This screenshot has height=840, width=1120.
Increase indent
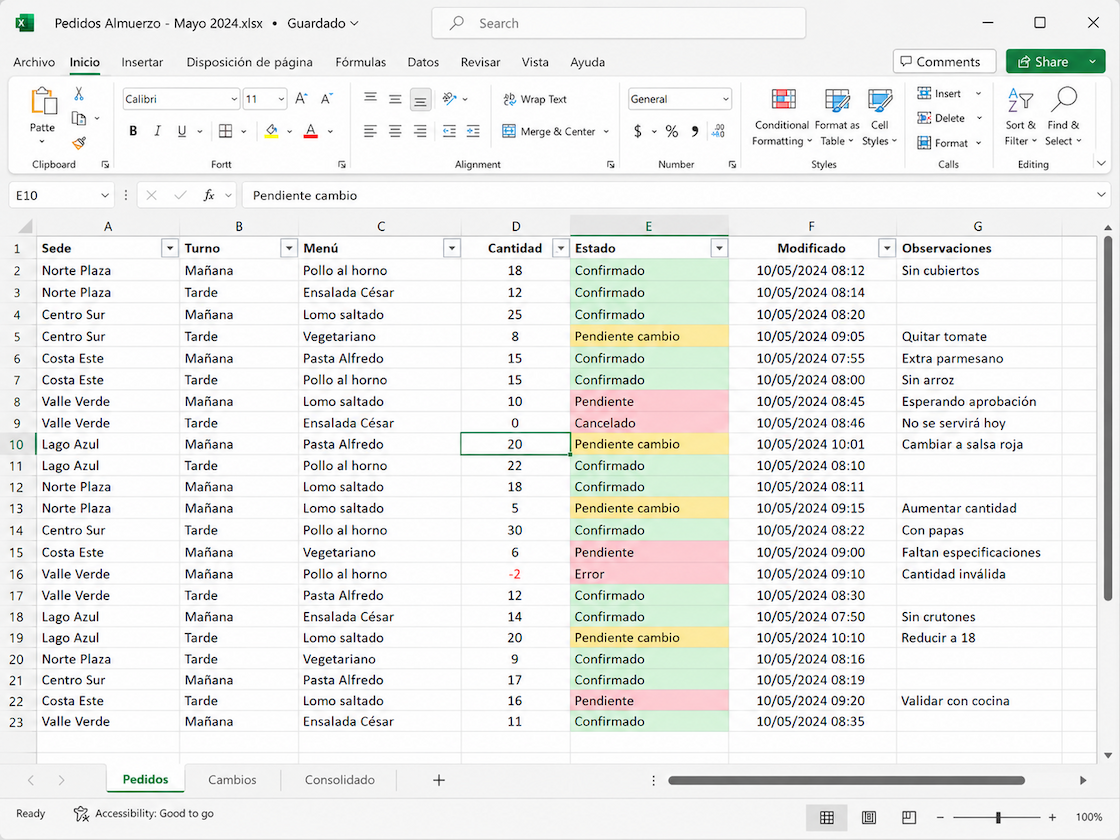[474, 131]
